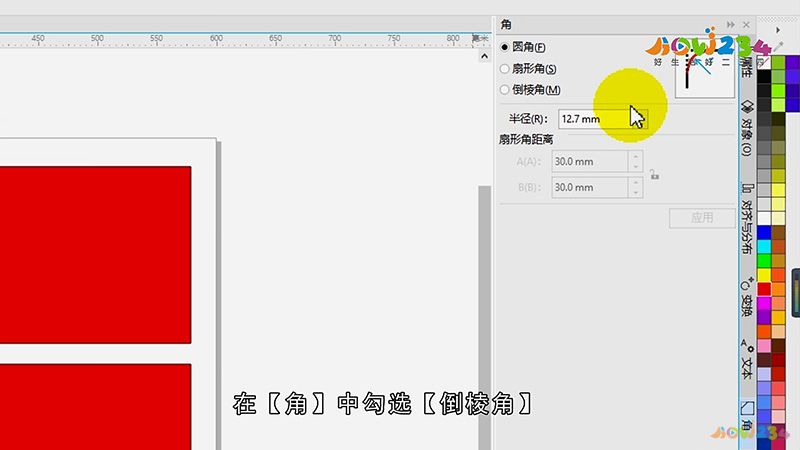Select the outlined bright red palette swatch

pos(764,289)
